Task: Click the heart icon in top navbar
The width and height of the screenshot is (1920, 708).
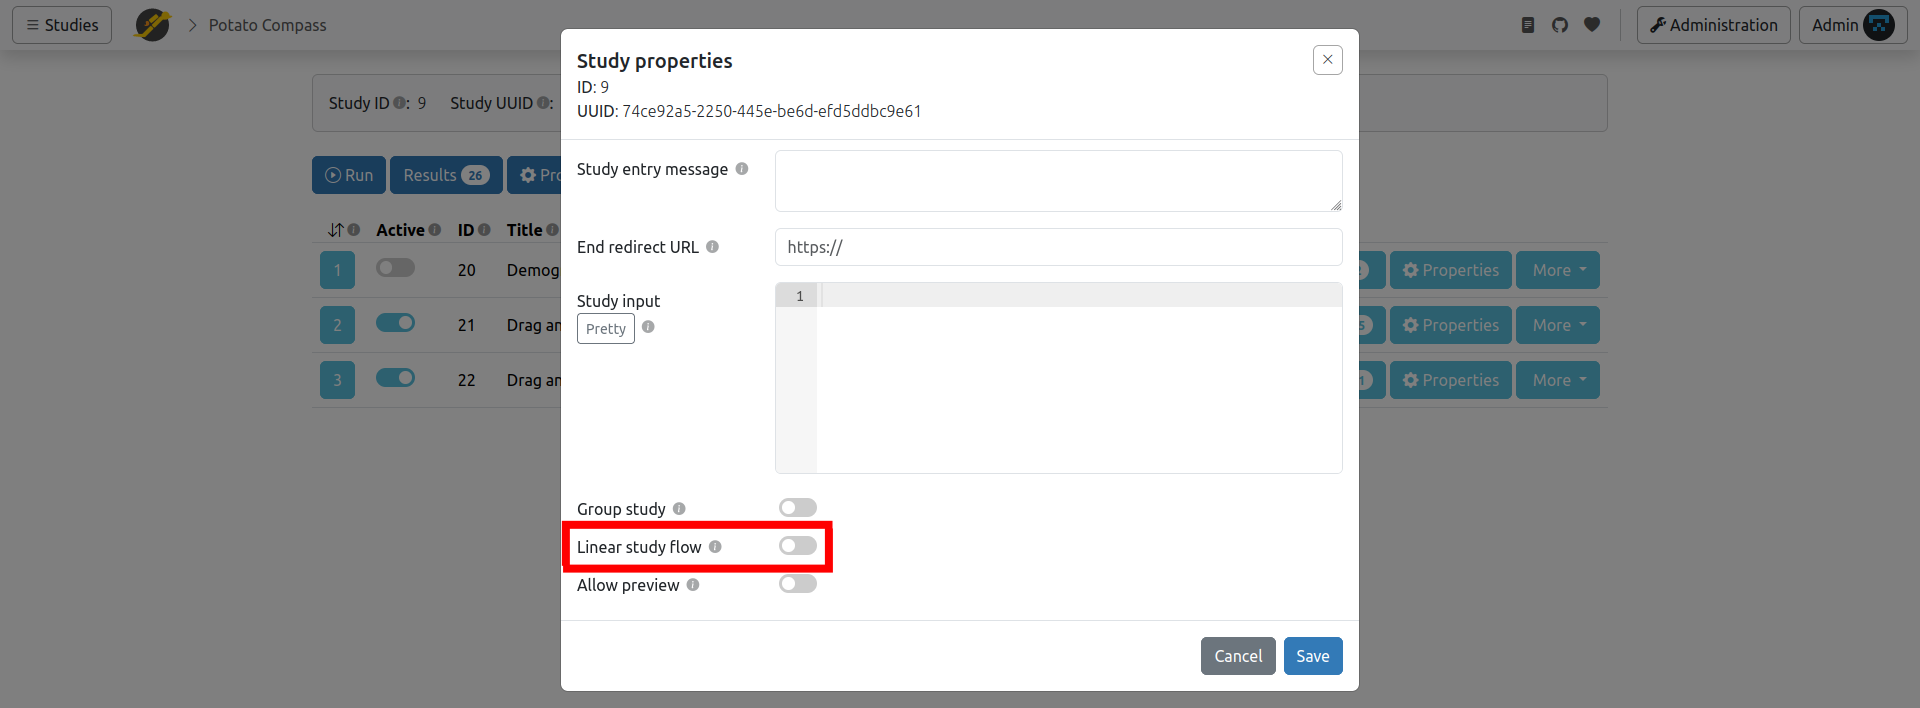Action: 1592,25
